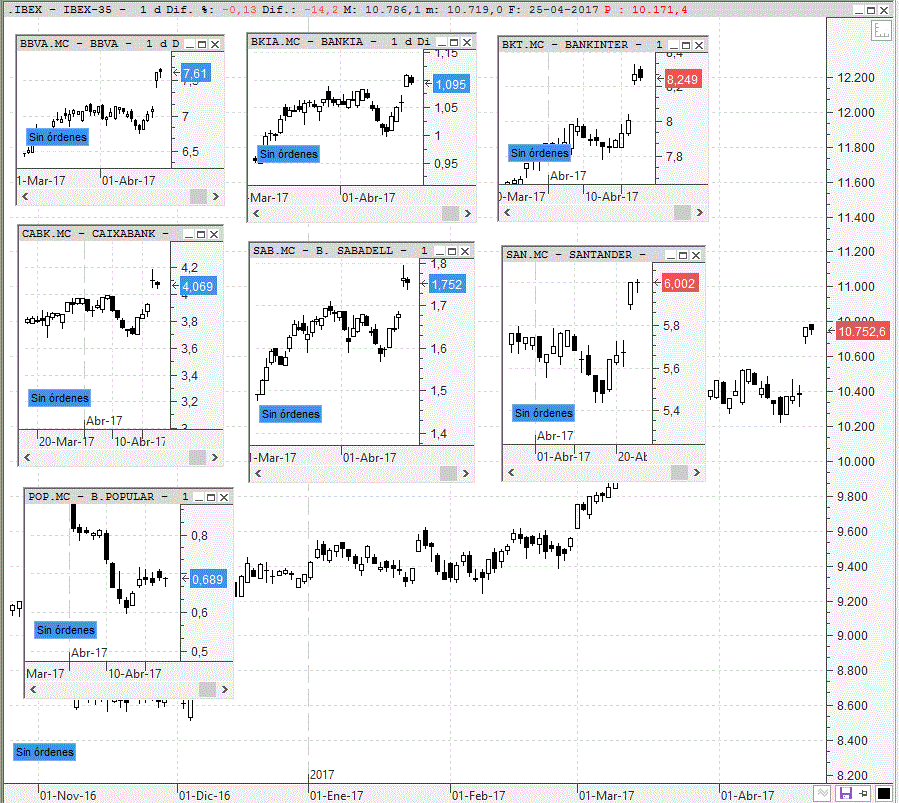
Task: Click left scroll arrow in B. SABADELL chart
Action: pos(258,473)
